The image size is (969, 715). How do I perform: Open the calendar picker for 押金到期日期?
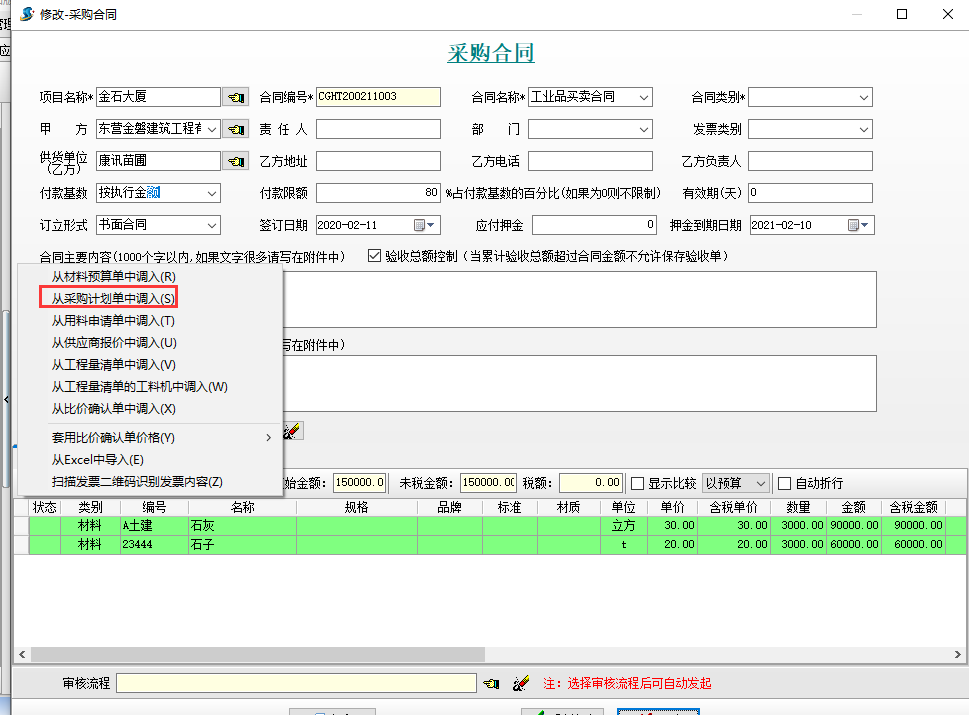[x=854, y=226]
